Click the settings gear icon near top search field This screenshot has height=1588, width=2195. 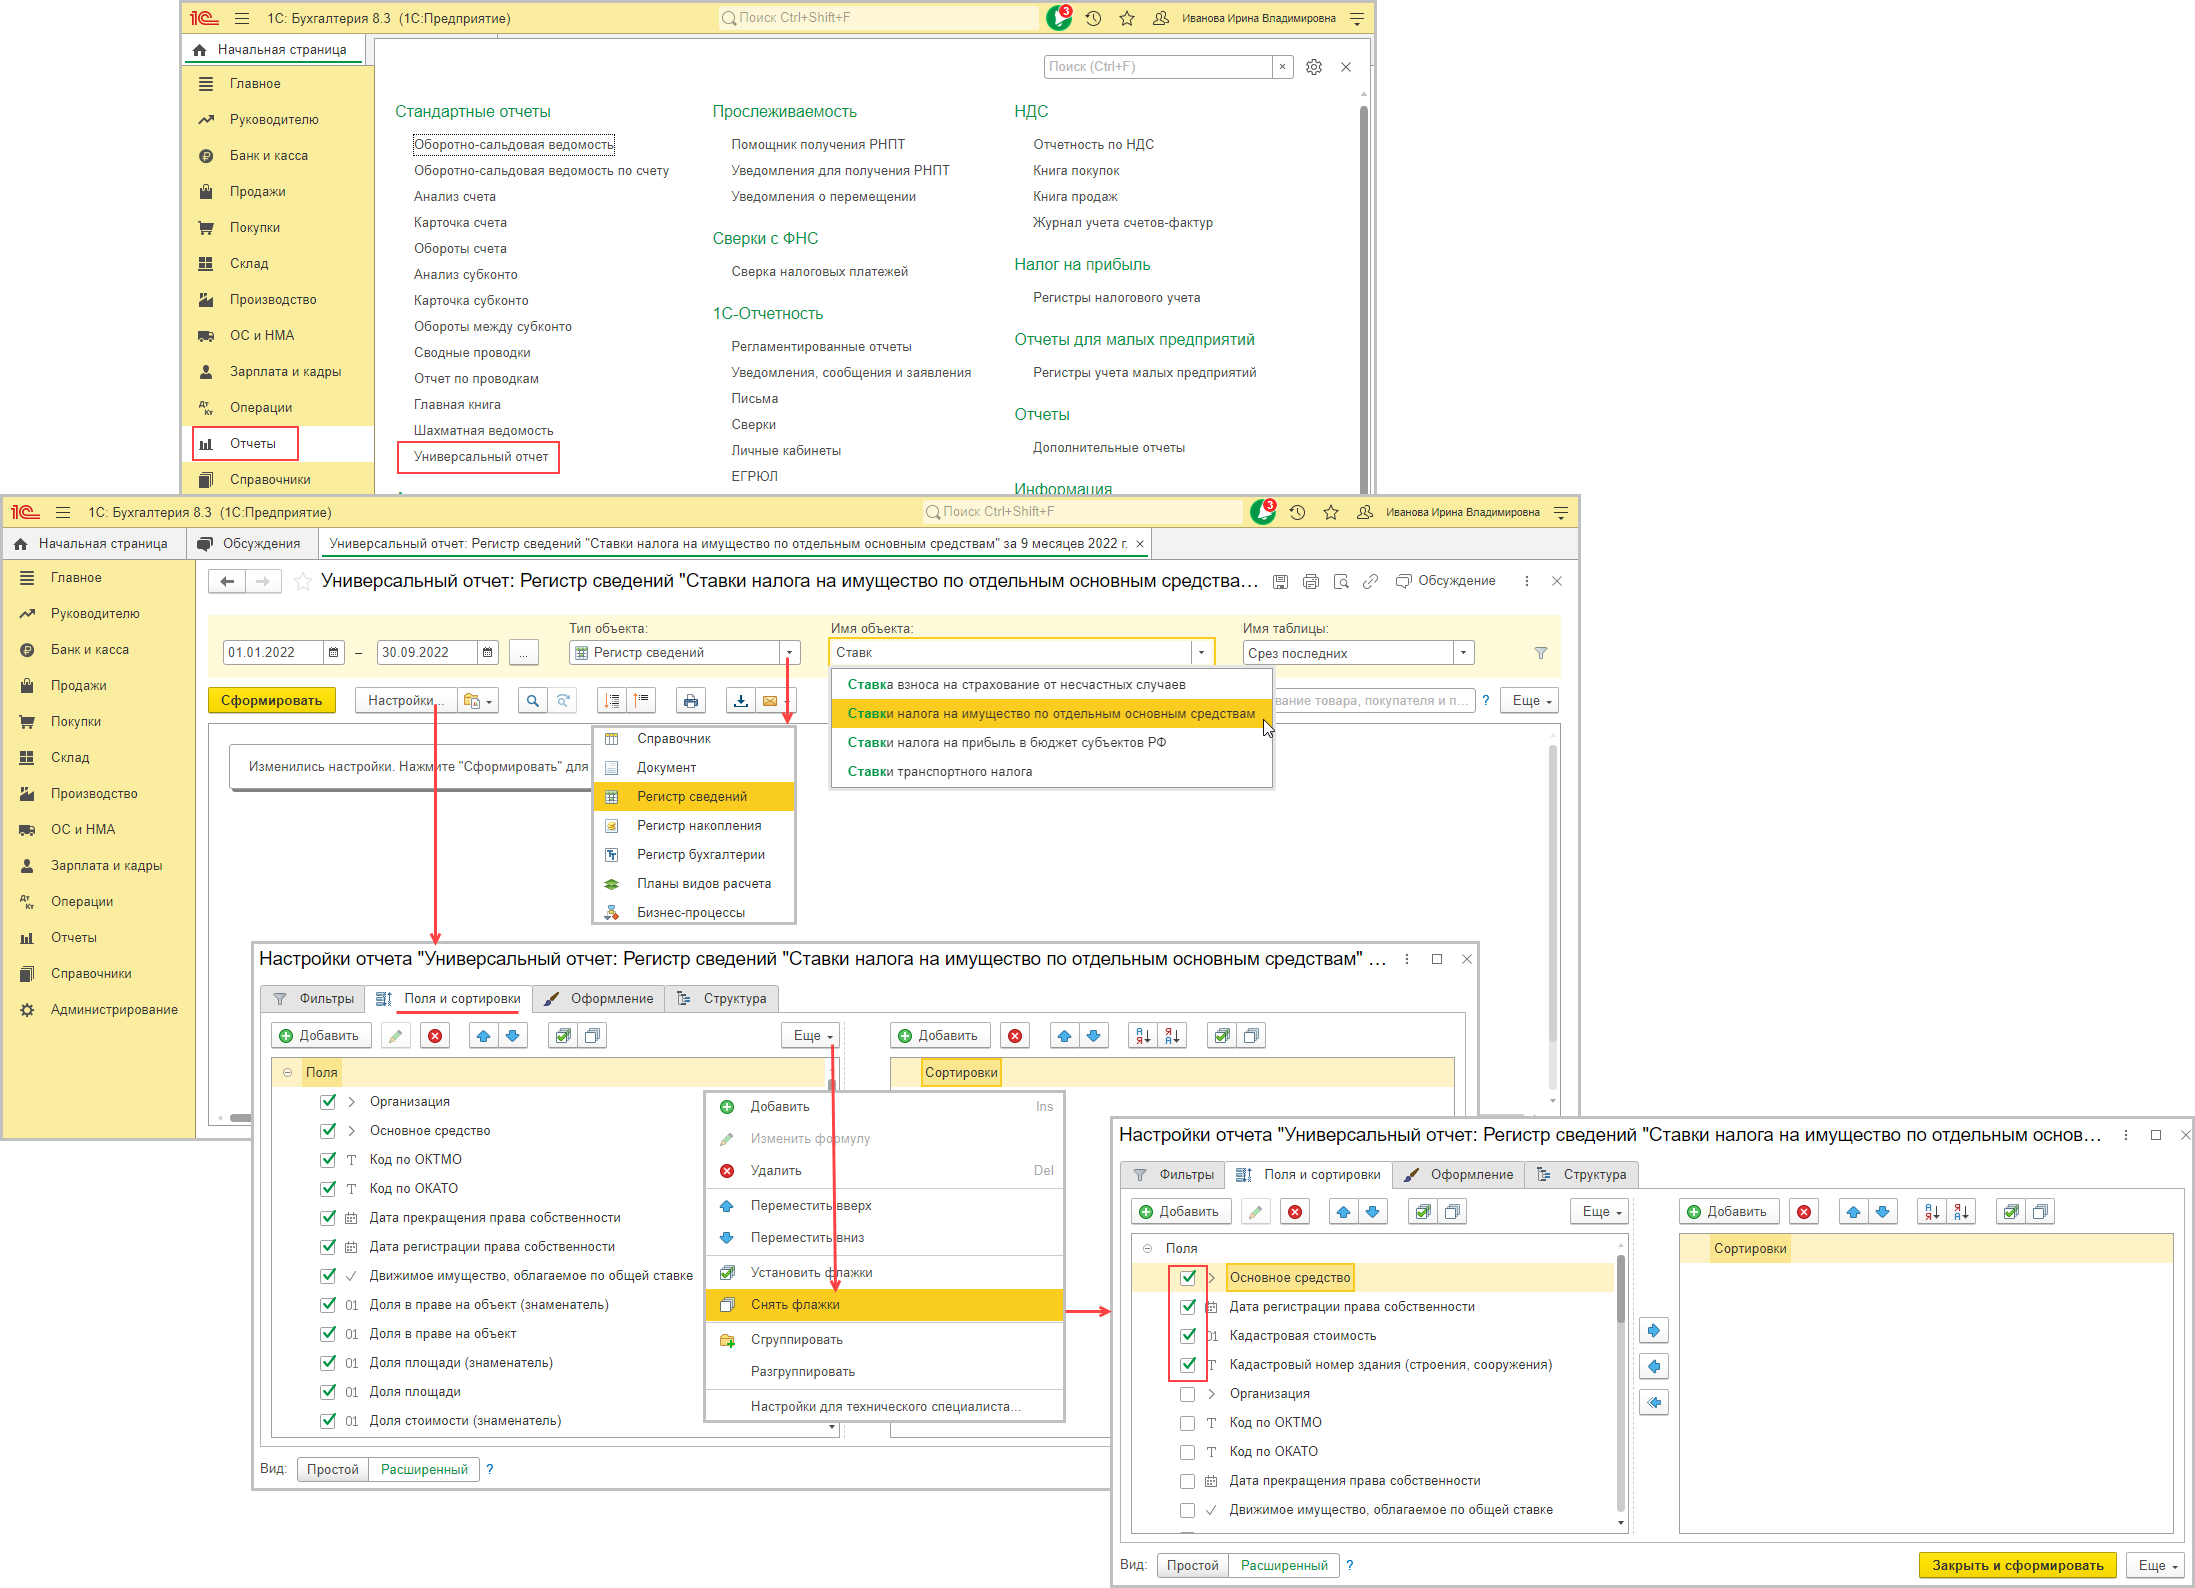[x=1314, y=67]
